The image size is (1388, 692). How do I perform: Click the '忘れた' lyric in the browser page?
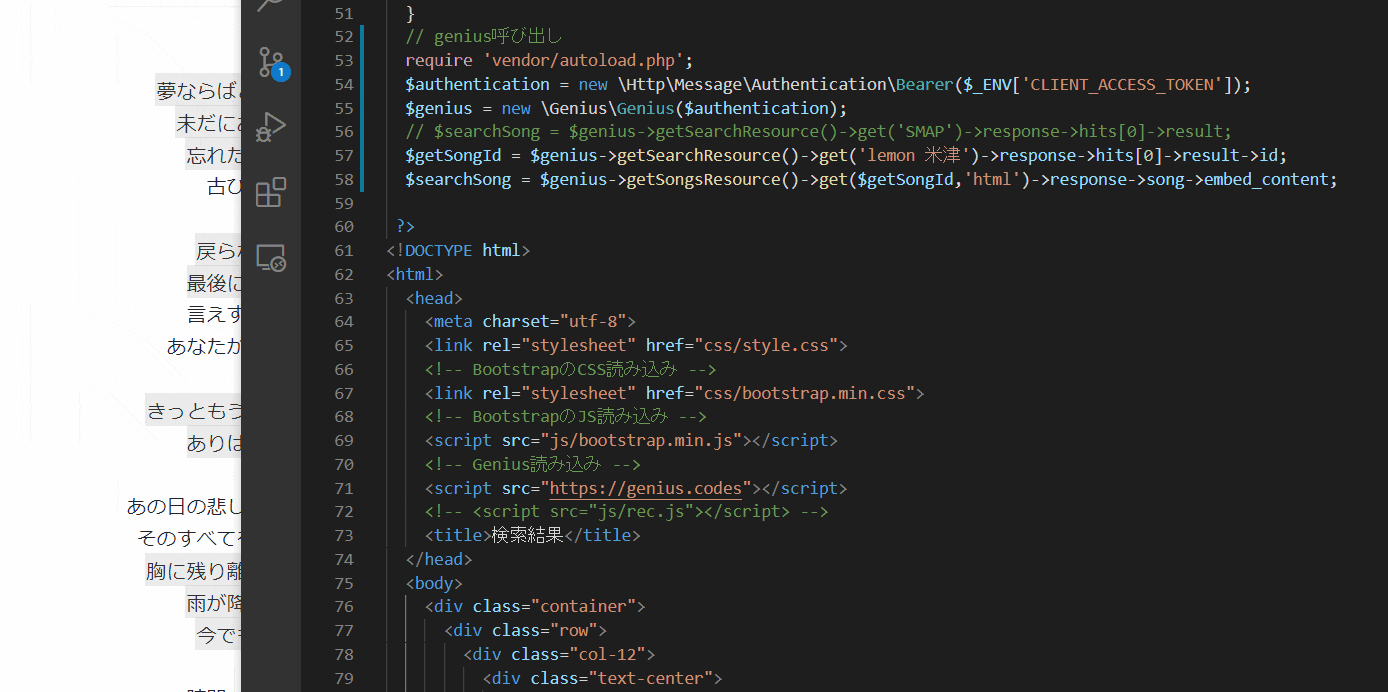(214, 155)
